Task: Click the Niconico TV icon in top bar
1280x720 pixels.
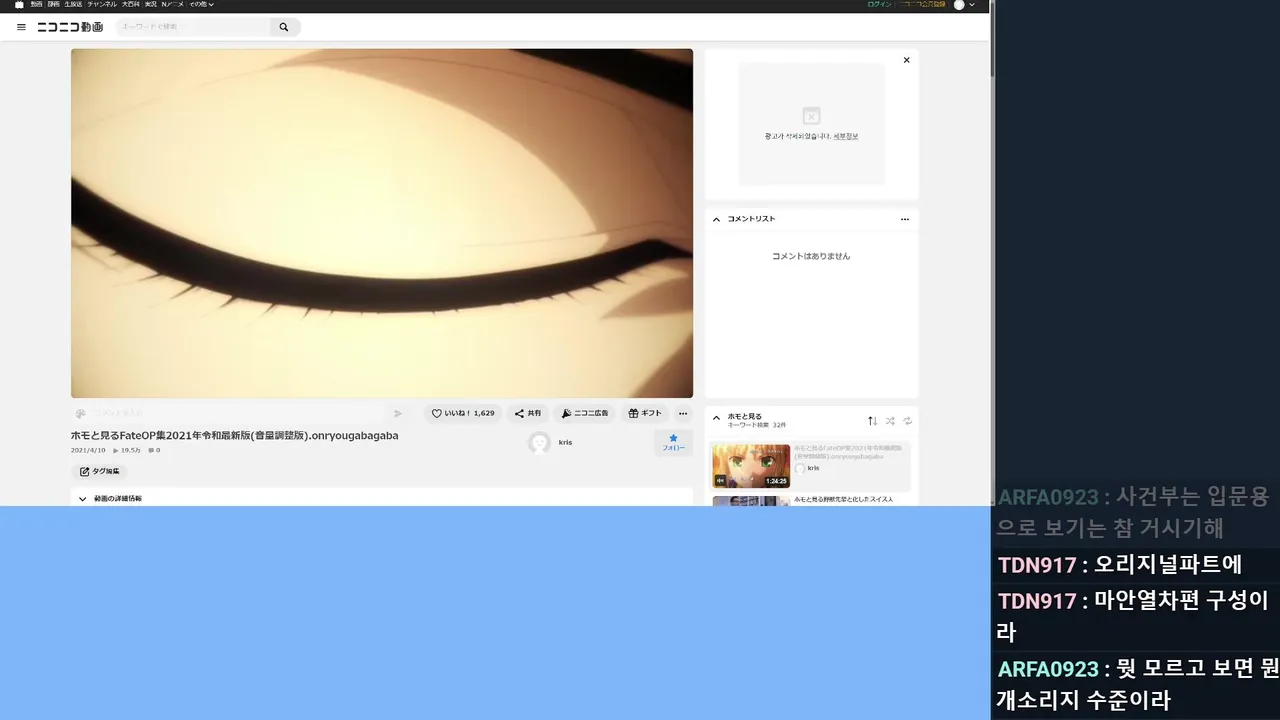Action: pos(19,5)
